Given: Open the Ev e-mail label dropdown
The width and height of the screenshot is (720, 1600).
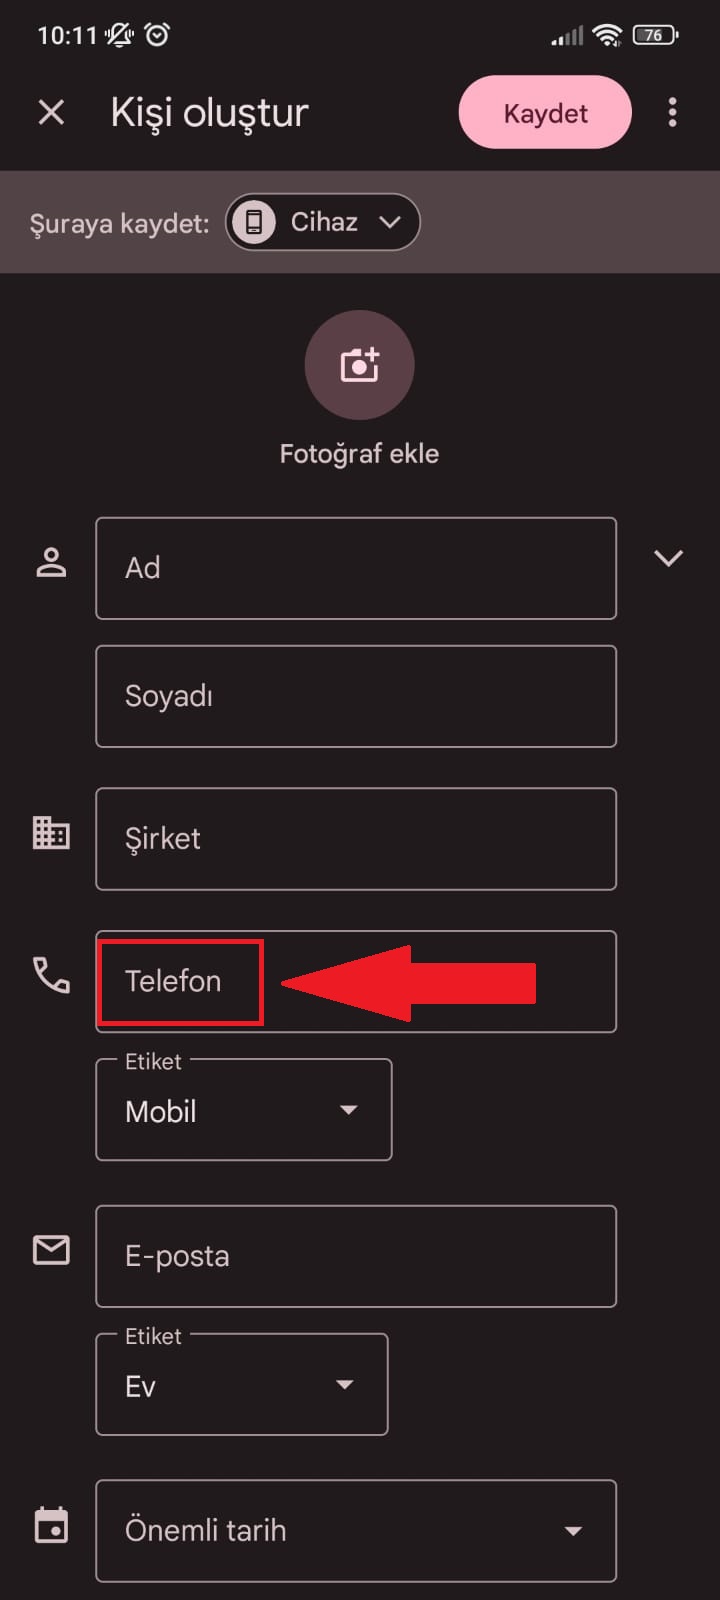Looking at the screenshot, I should (x=241, y=1385).
